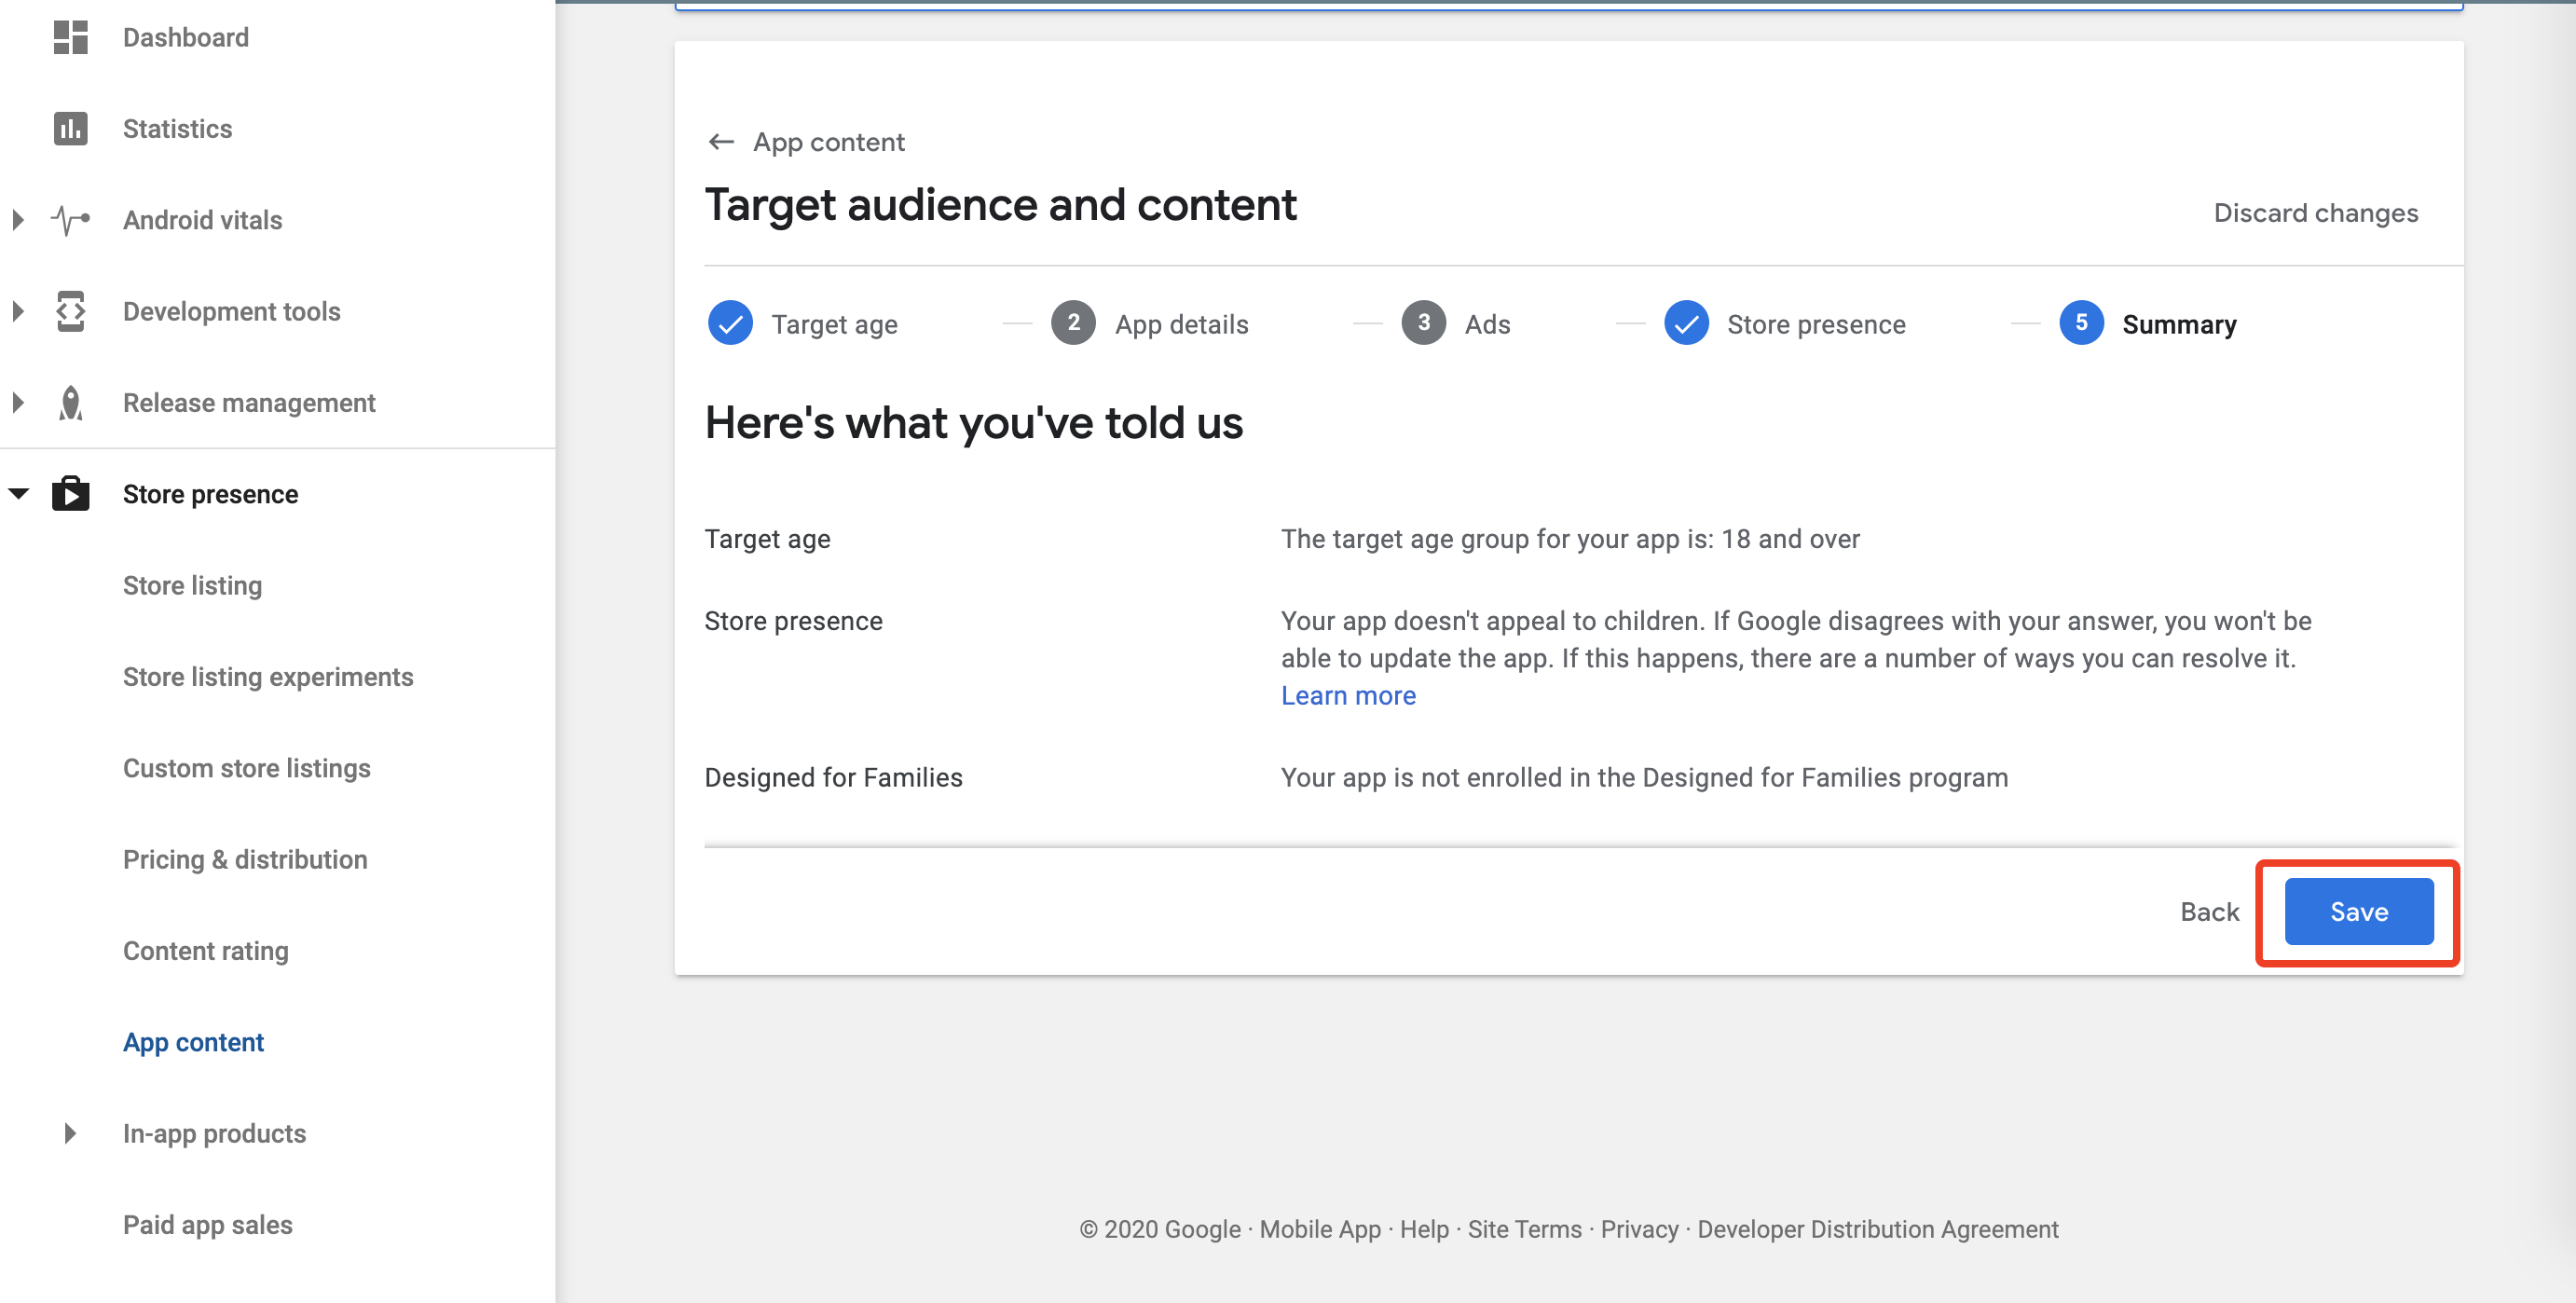2576x1303 pixels.
Task: Click the Android vitals pulse icon
Action: click(x=70, y=220)
